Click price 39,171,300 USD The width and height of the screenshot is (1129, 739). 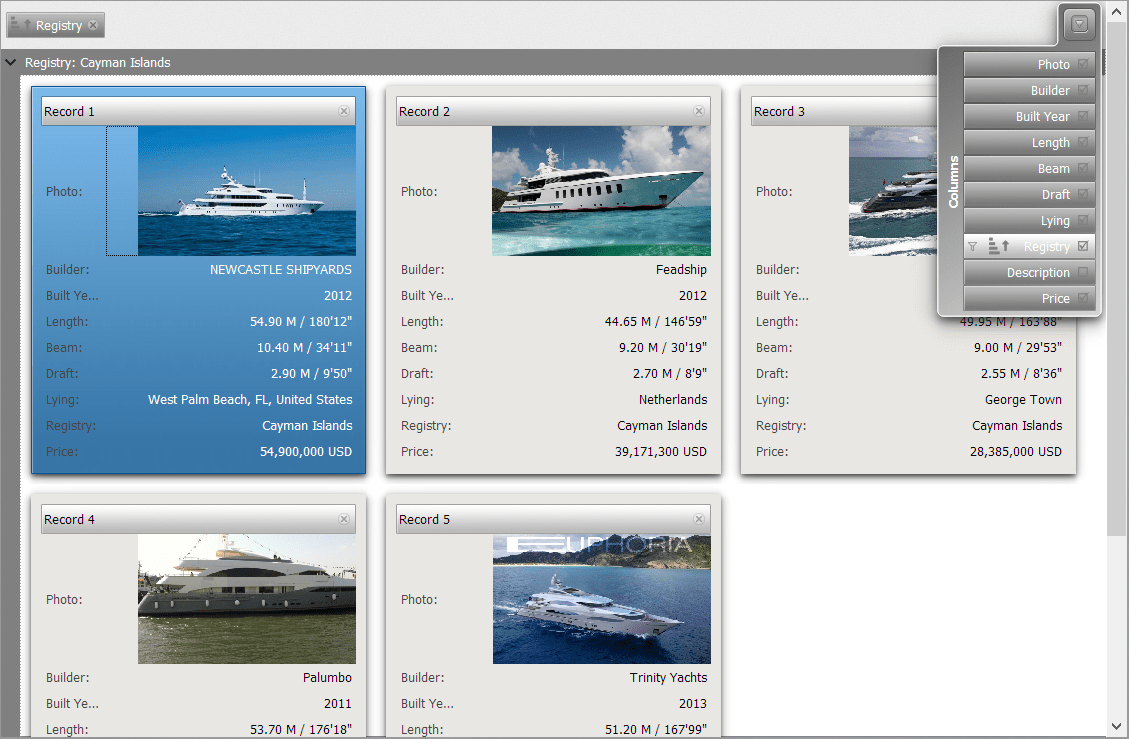[661, 452]
